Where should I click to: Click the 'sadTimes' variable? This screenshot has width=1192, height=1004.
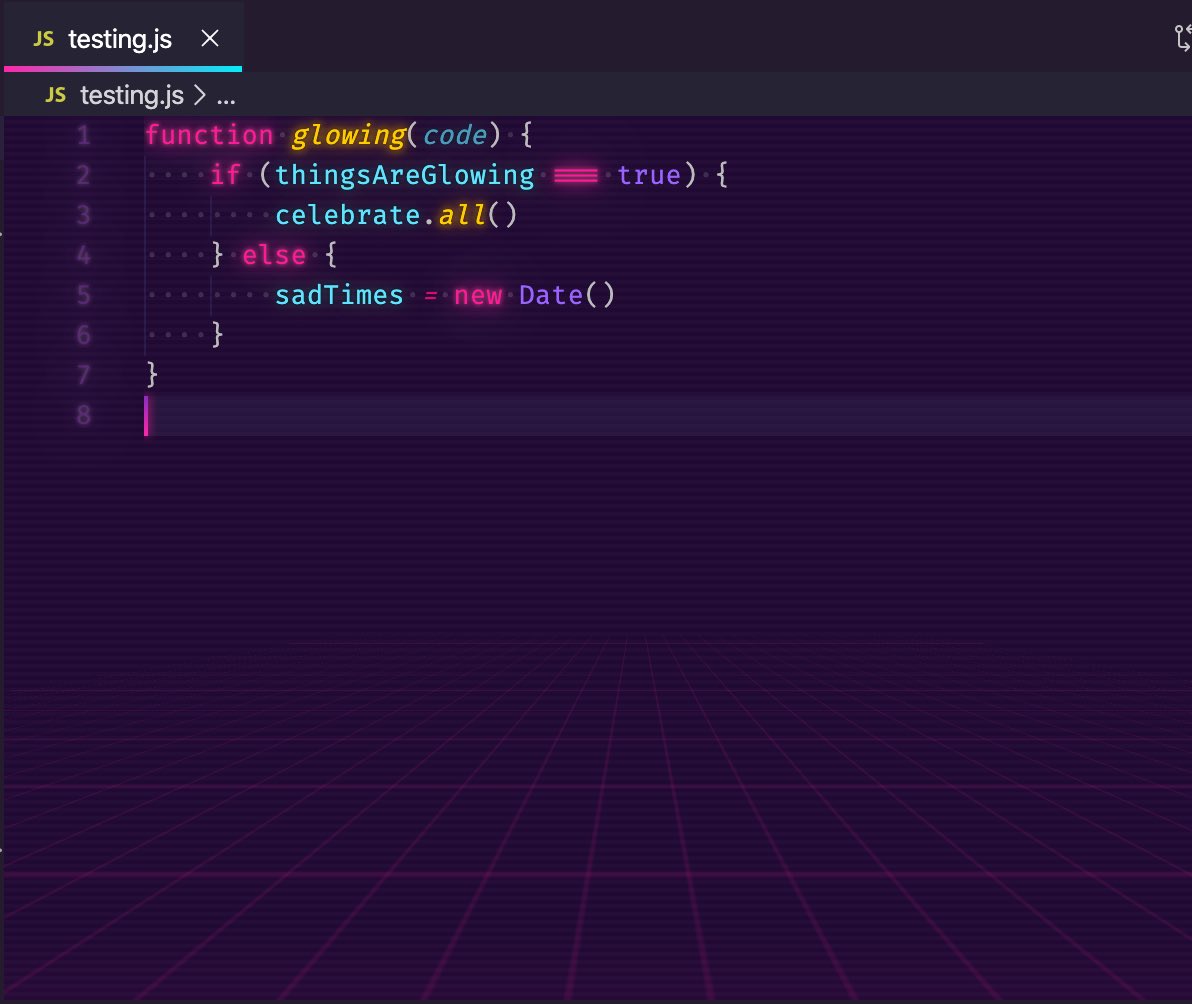[339, 295]
